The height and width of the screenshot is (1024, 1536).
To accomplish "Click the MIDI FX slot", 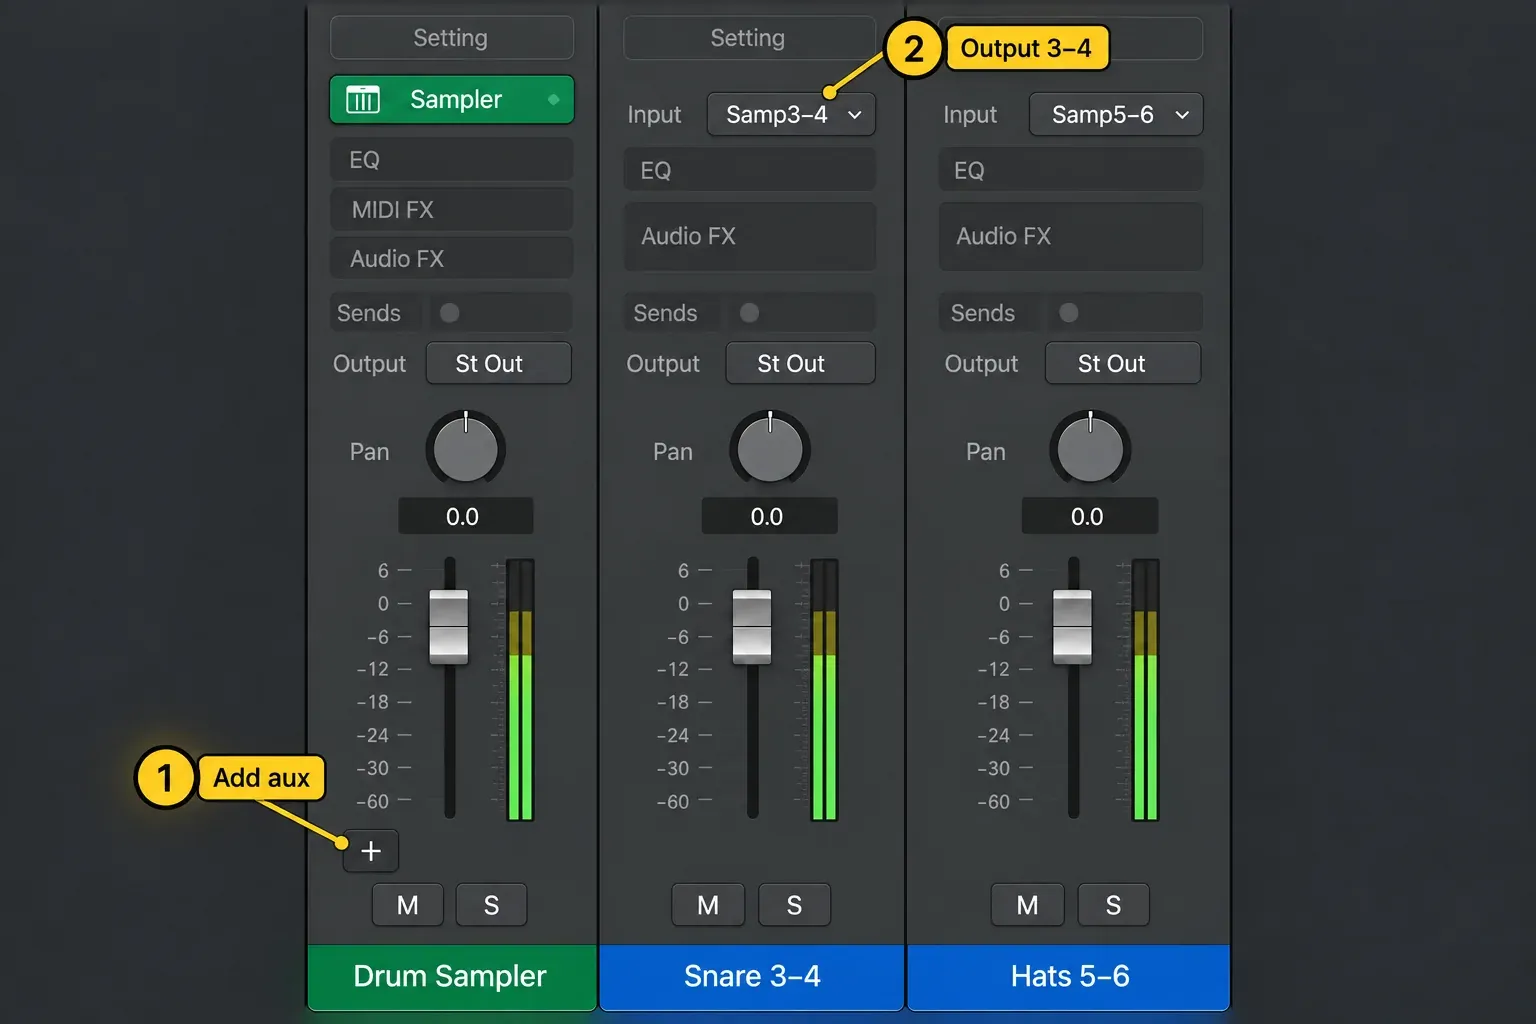I will click(x=452, y=210).
